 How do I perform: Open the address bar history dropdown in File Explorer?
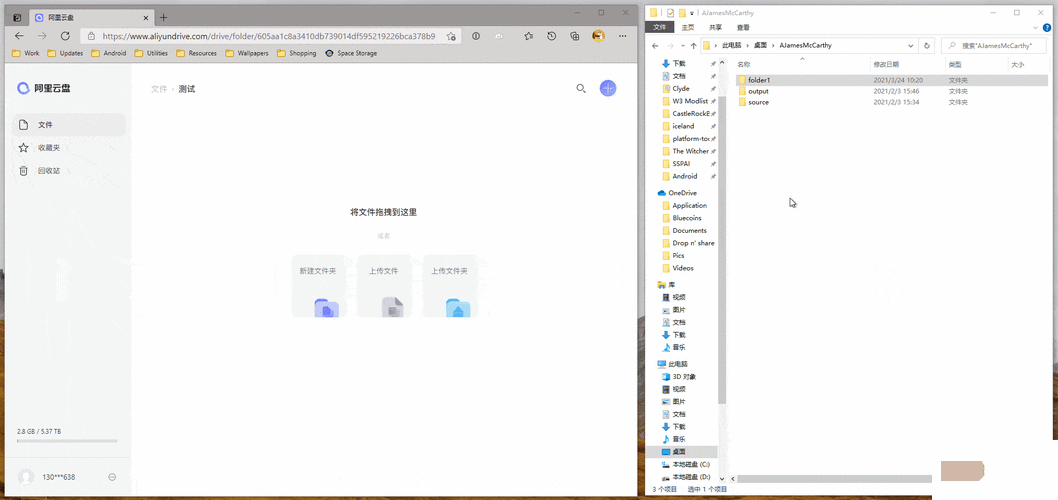(911, 46)
